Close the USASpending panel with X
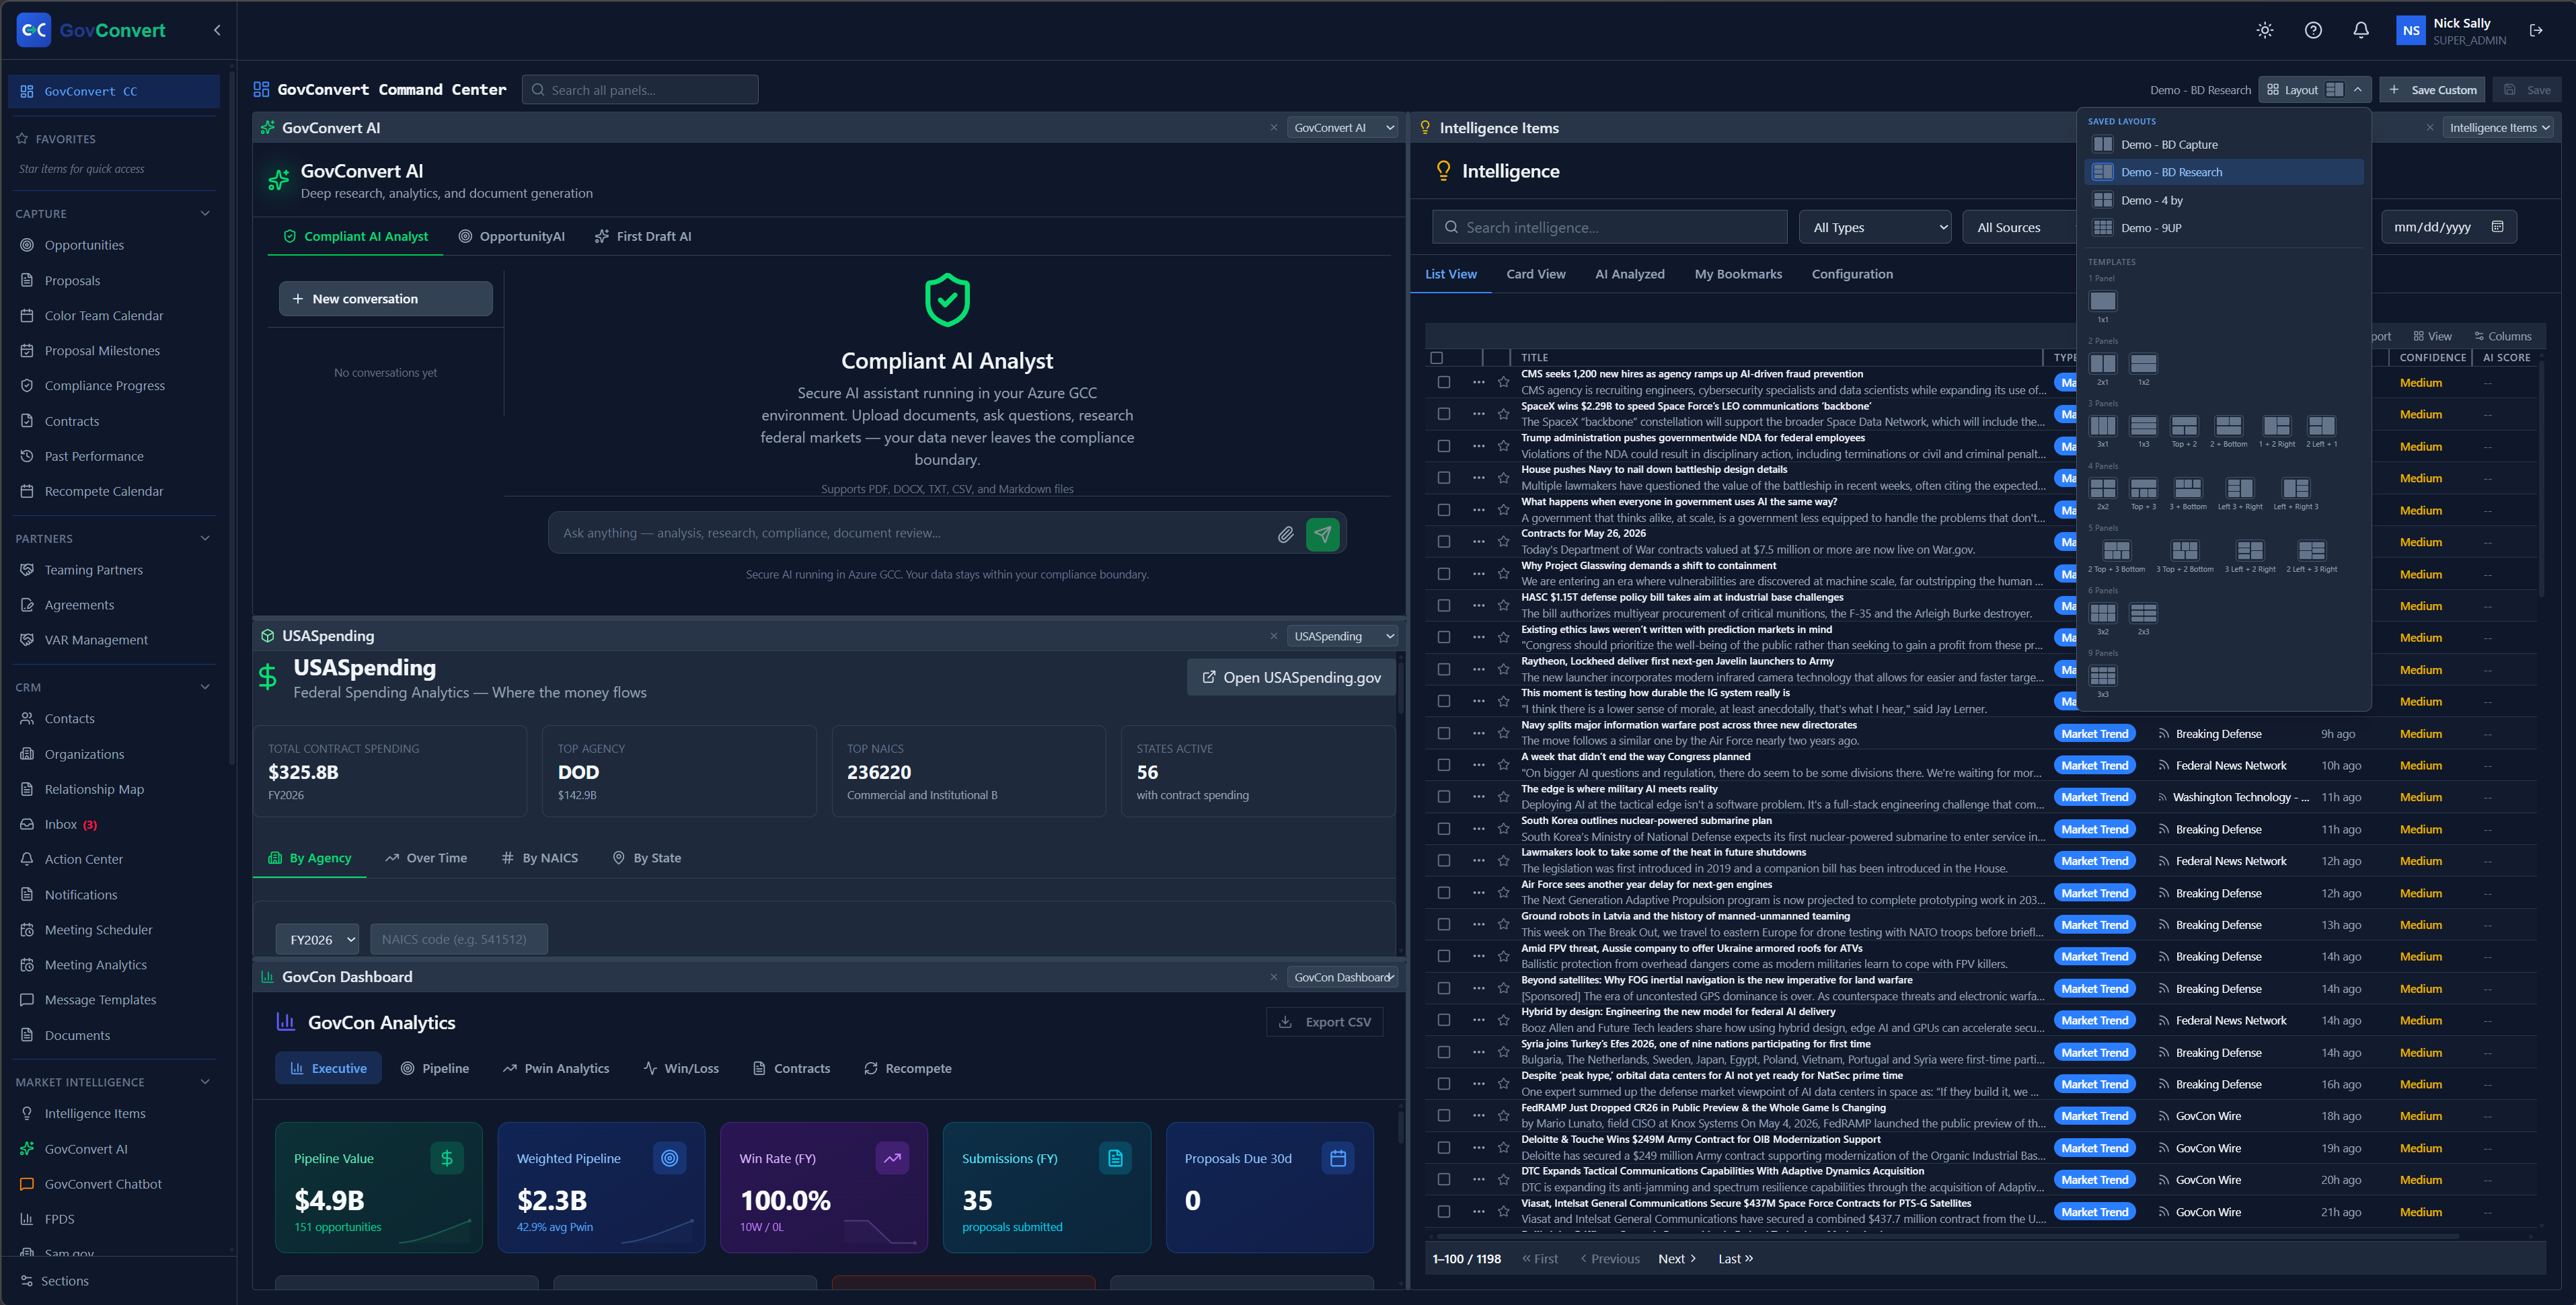 1273,636
